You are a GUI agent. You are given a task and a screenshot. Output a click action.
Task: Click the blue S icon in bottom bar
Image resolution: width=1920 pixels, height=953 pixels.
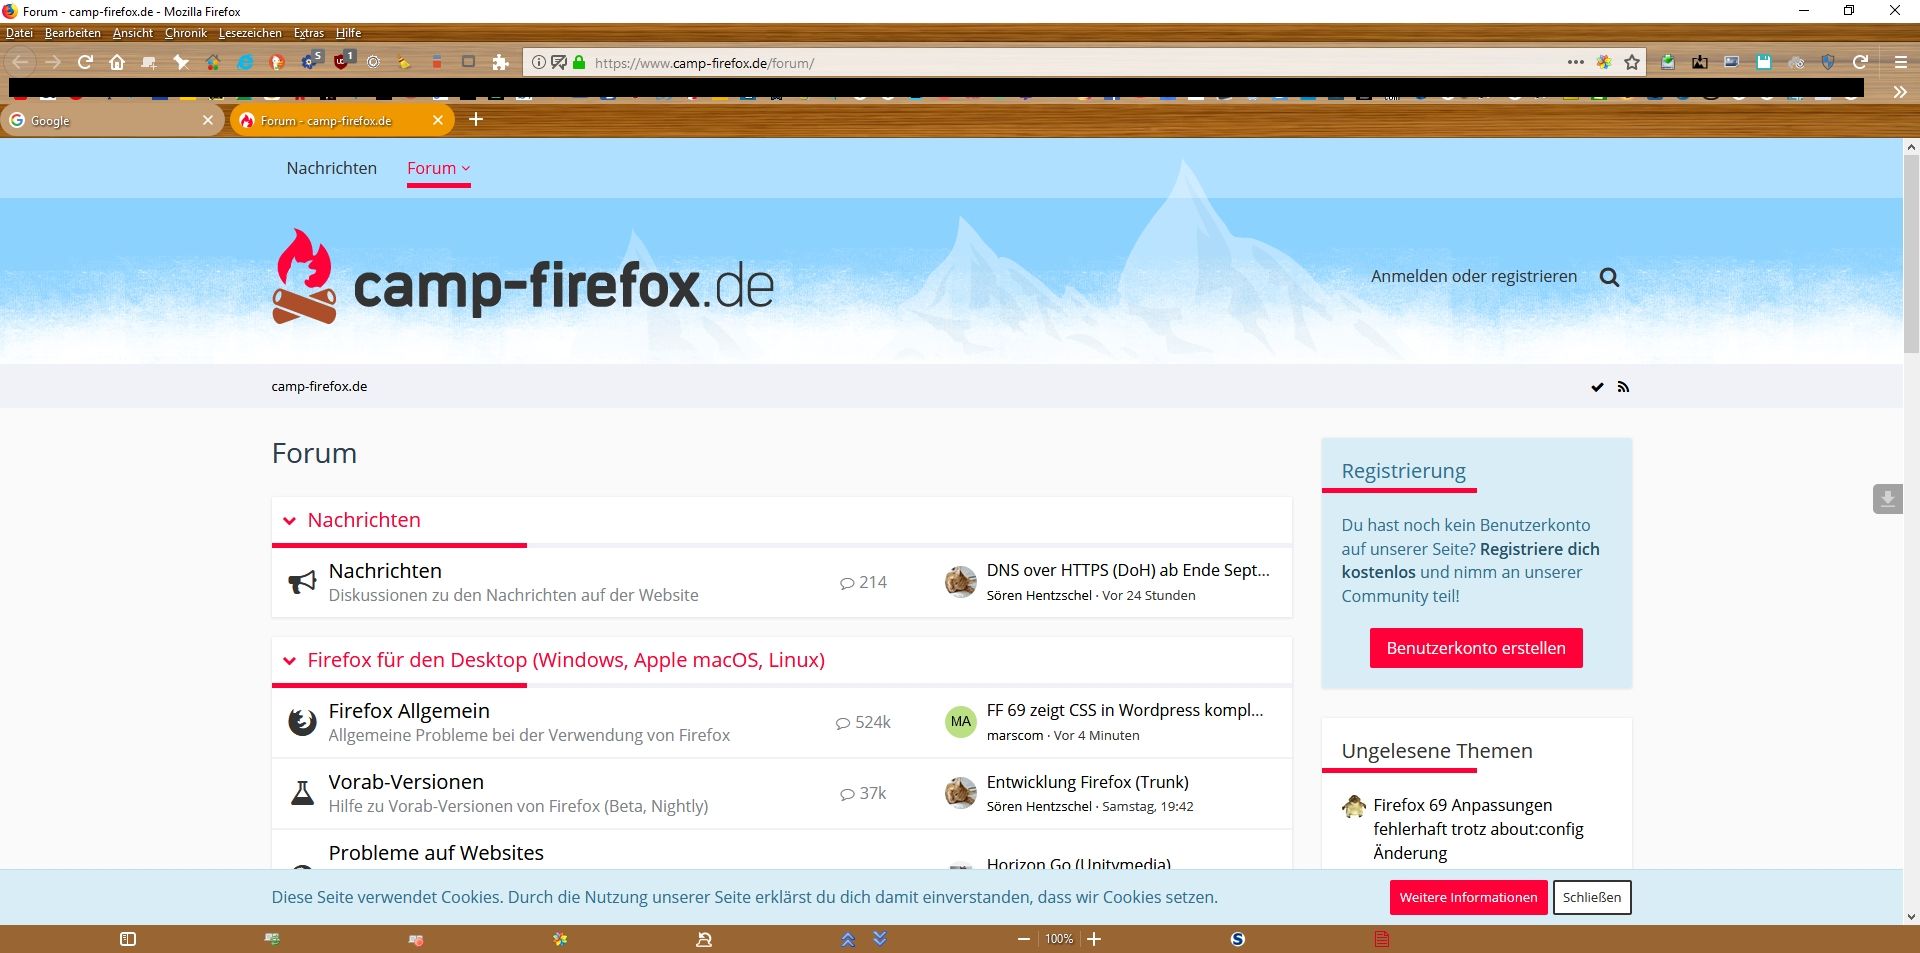pos(1238,939)
